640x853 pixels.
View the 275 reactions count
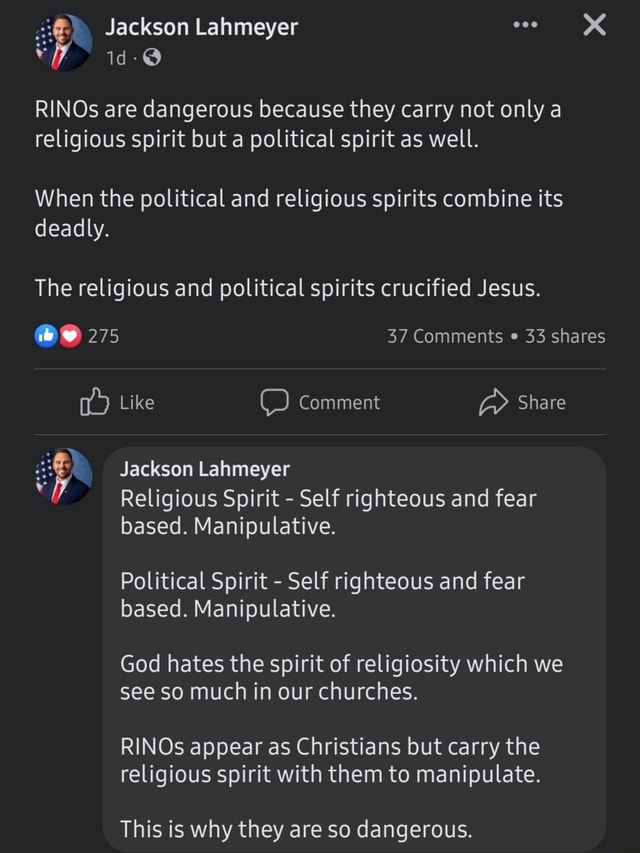(x=103, y=336)
